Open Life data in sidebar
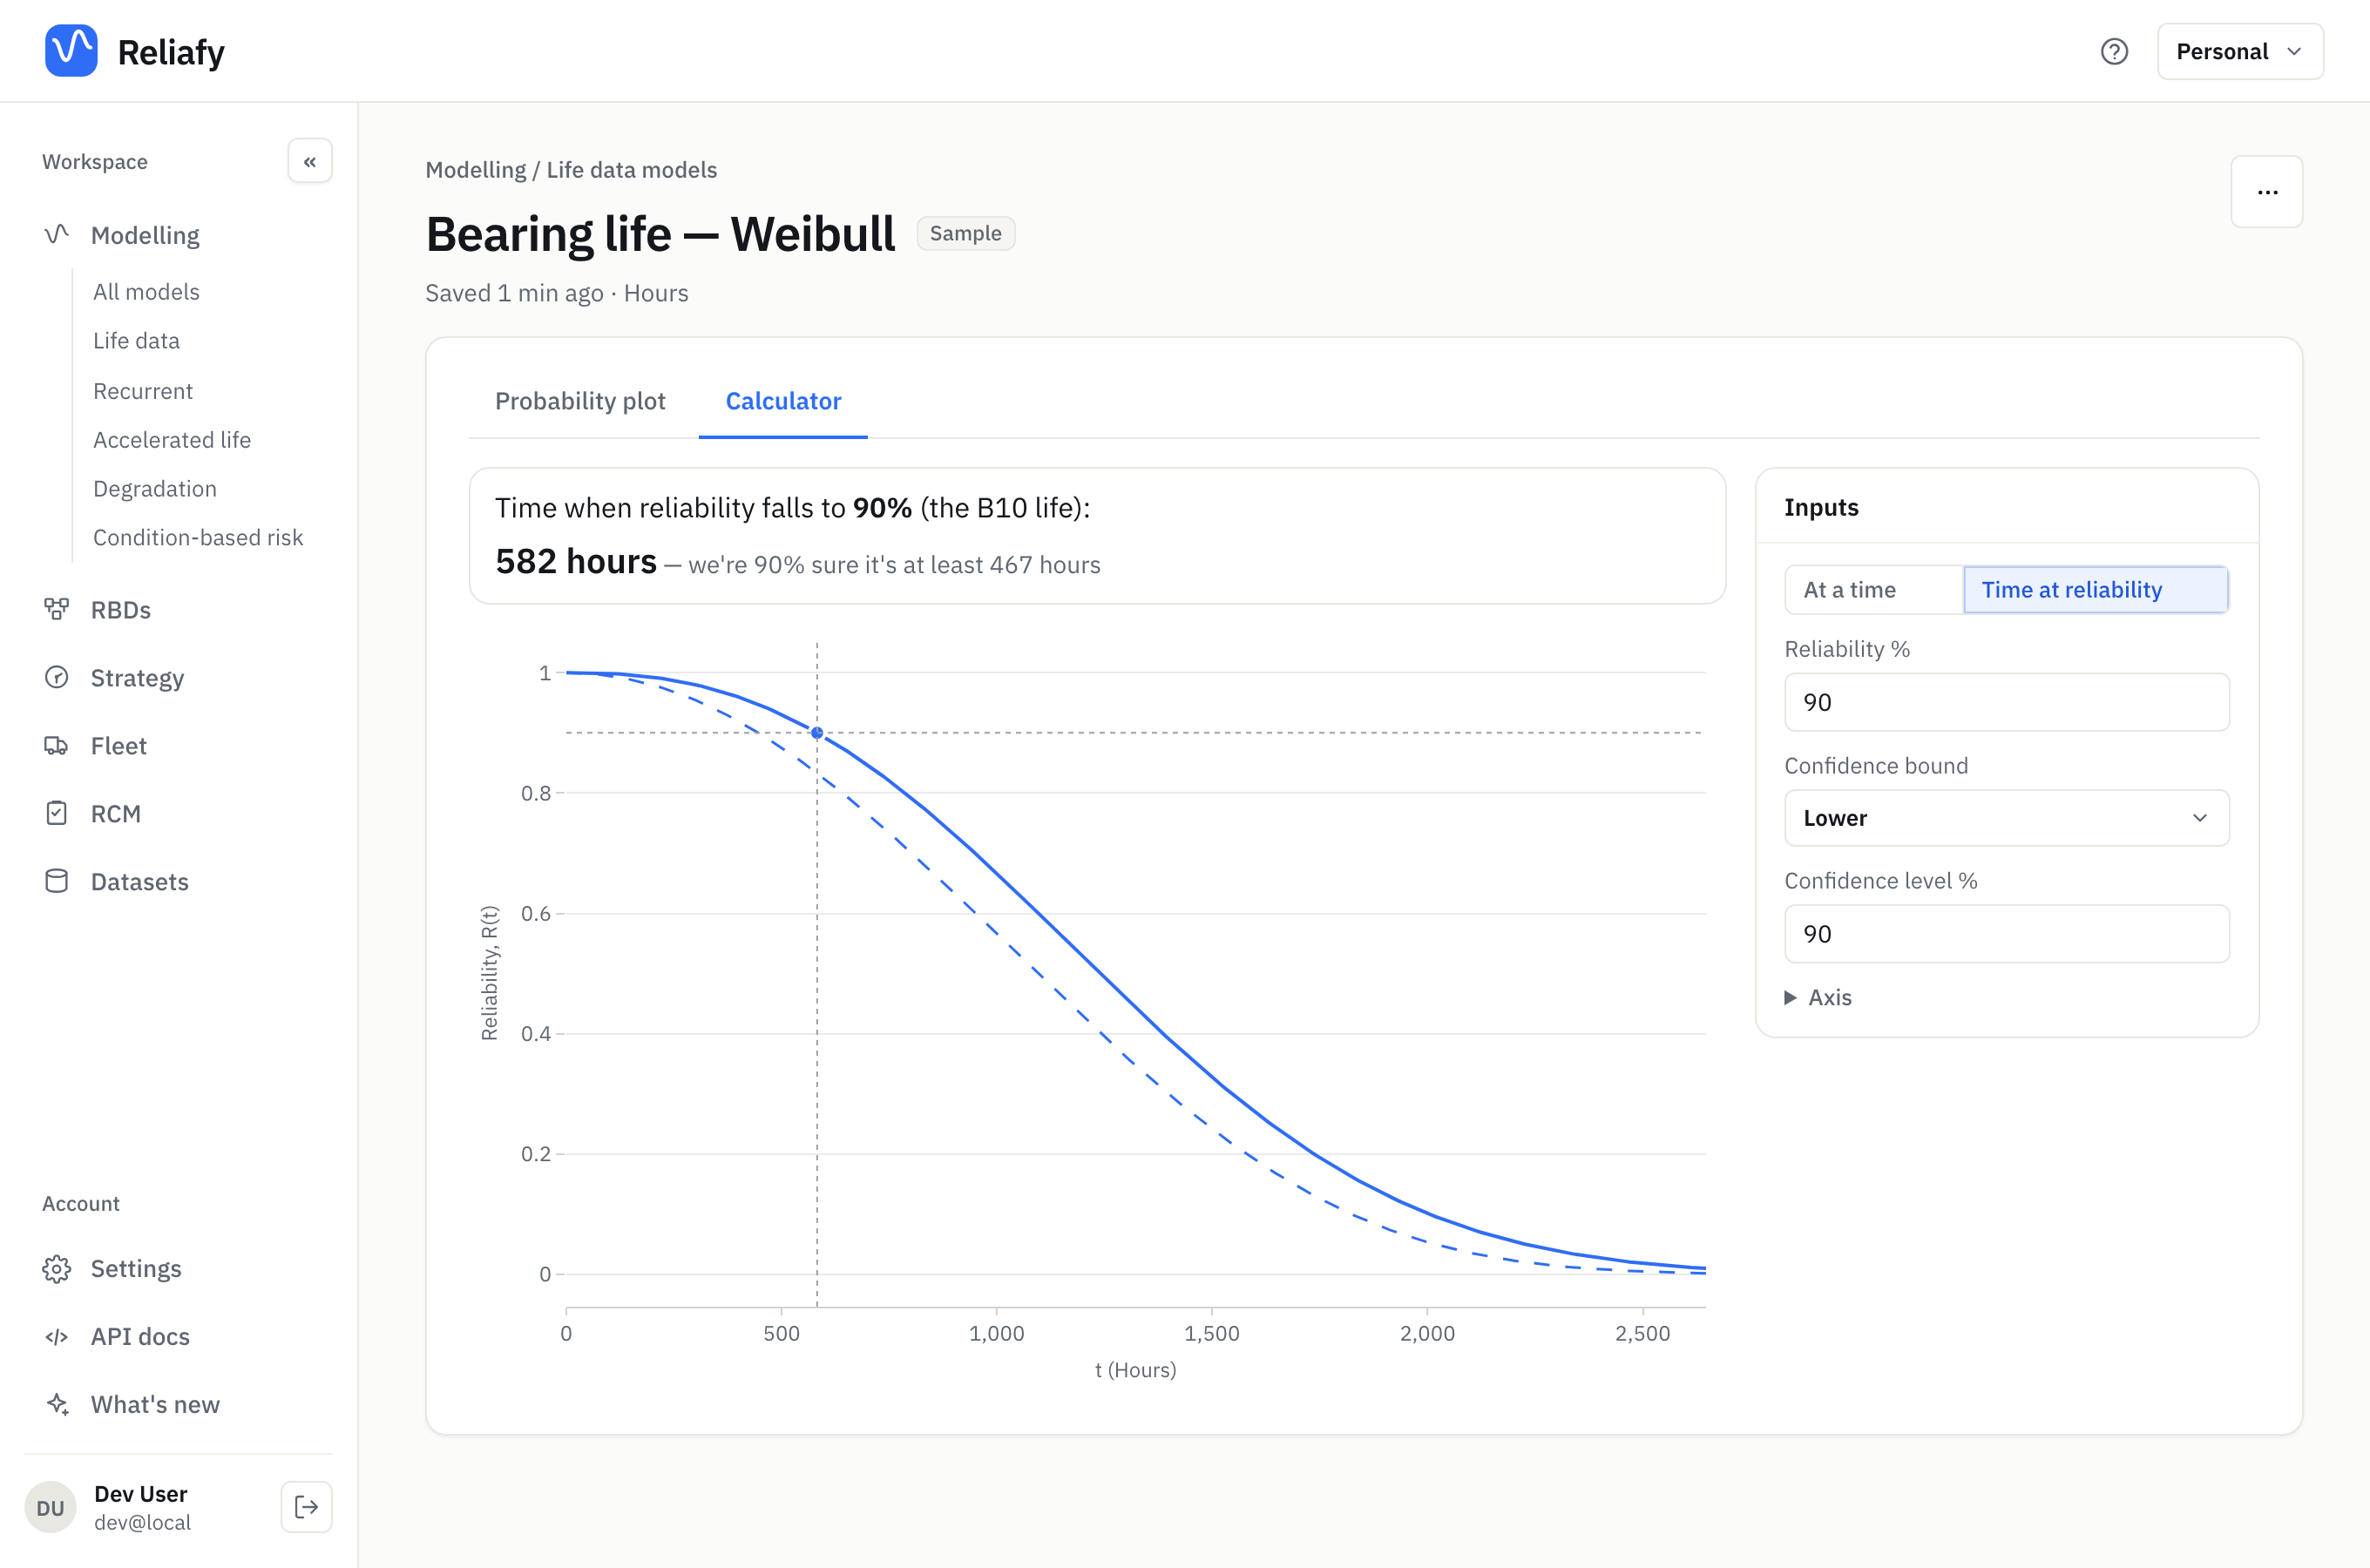2370x1568 pixels. [x=136, y=340]
